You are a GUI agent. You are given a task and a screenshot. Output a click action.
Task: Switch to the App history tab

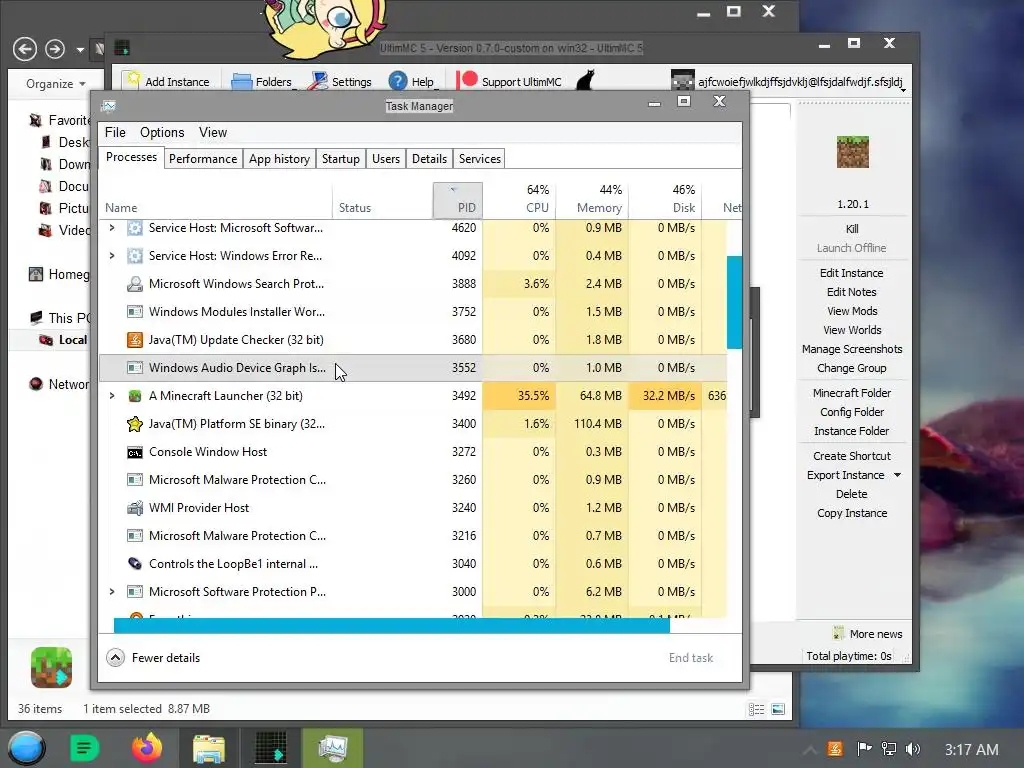click(x=279, y=159)
